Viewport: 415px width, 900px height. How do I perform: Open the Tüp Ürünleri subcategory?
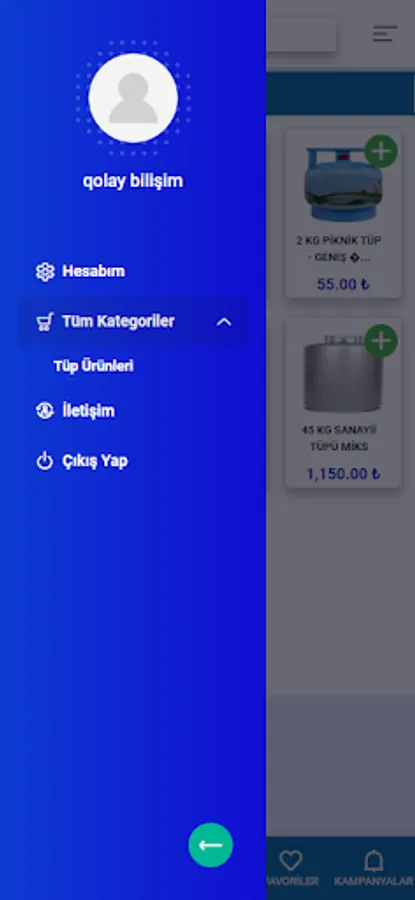(x=94, y=366)
